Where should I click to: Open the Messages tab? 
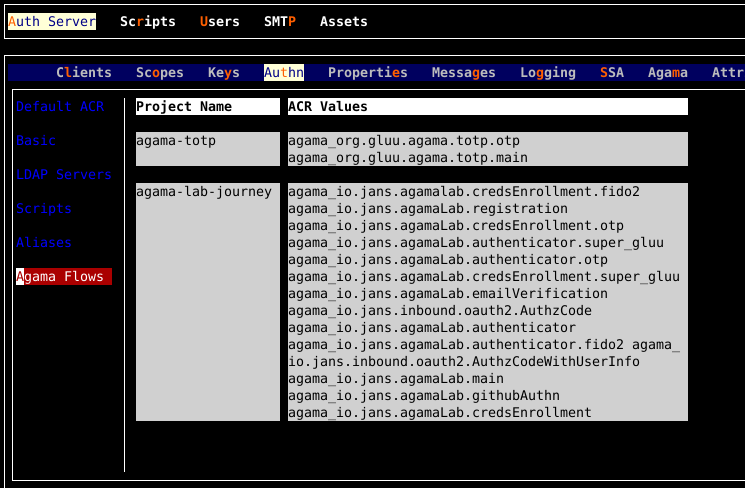click(463, 72)
